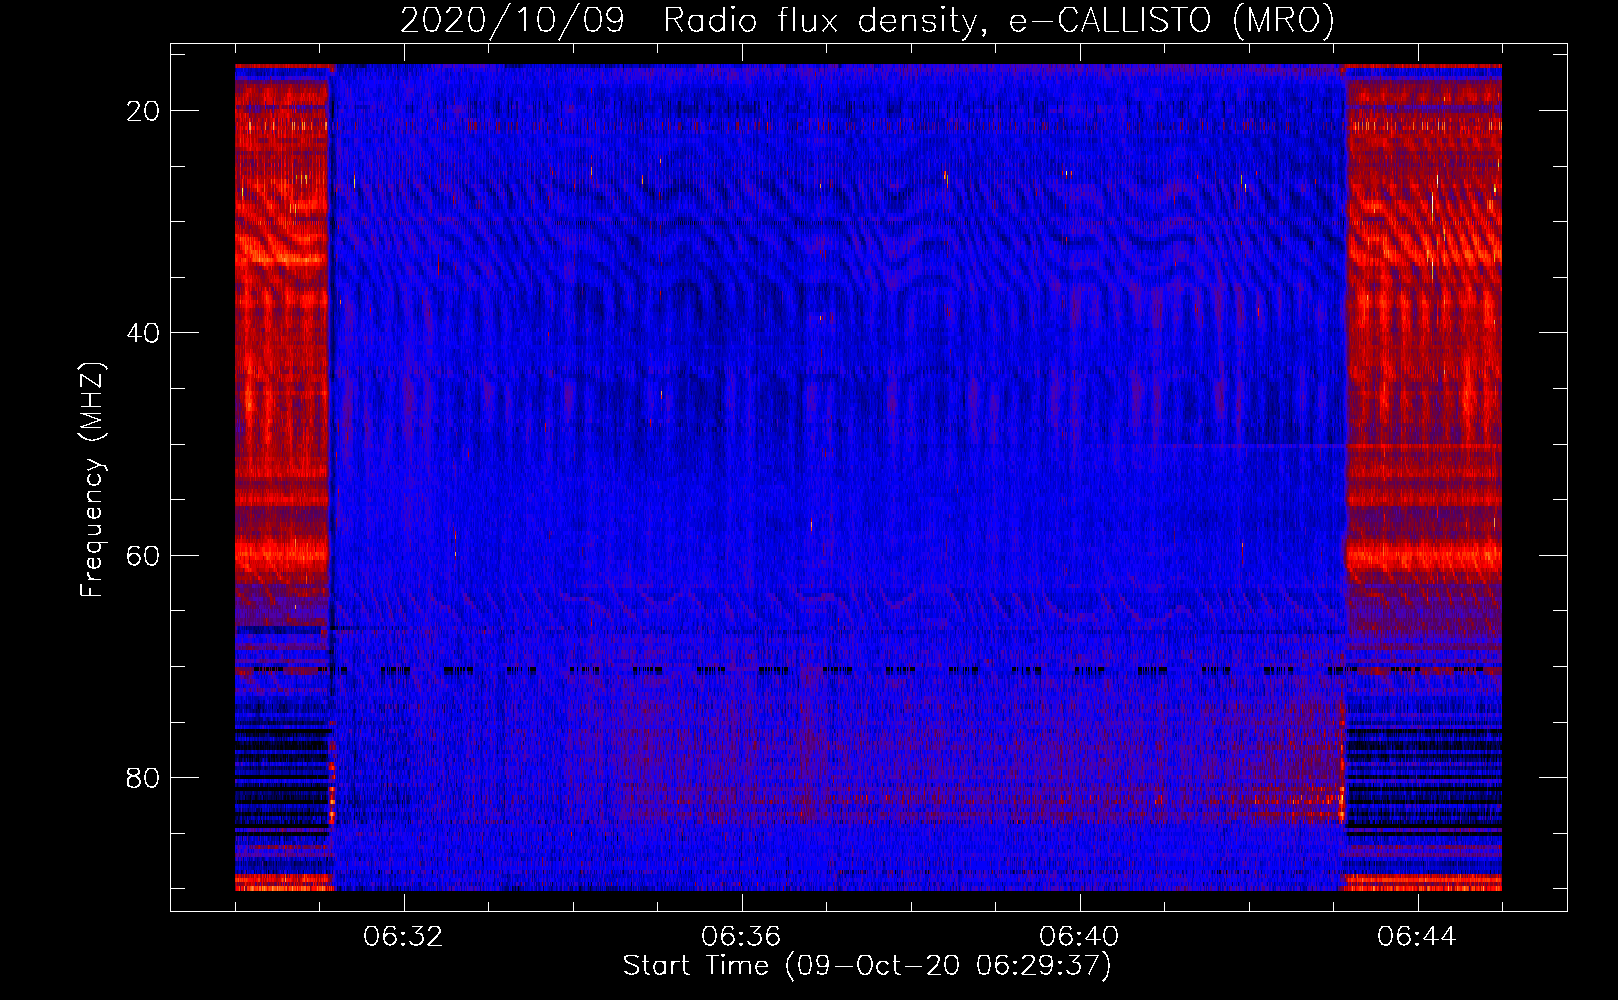Viewport: 1618px width, 1000px height.
Task: Click the 06:44 time tick label
Action: pos(1417,937)
